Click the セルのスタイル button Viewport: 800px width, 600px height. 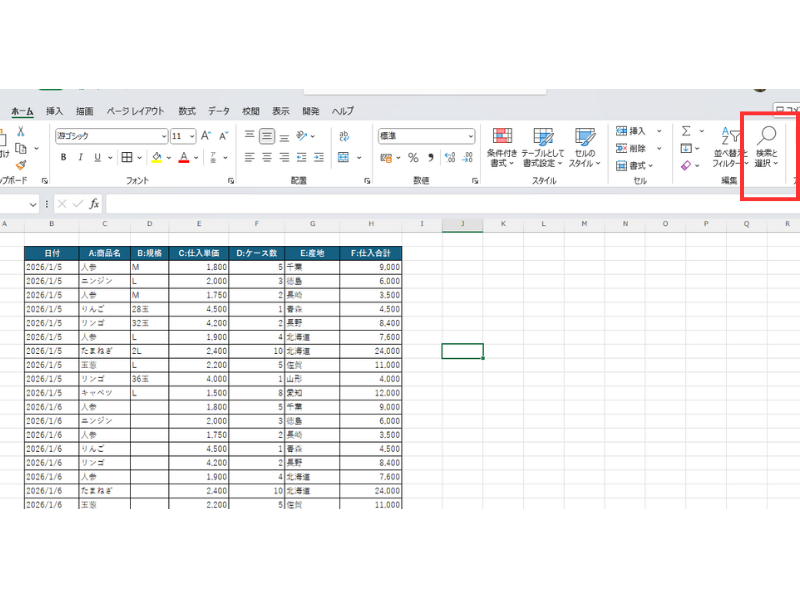click(x=583, y=146)
